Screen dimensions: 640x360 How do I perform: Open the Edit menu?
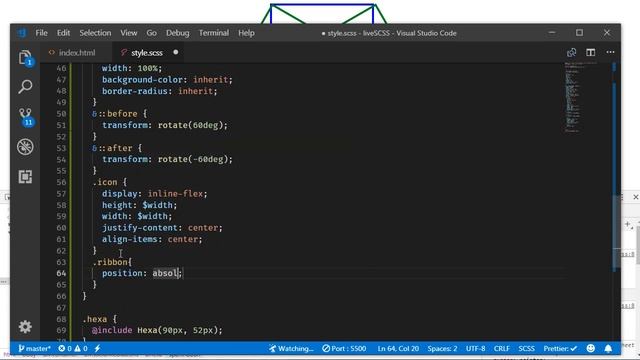(x=63, y=33)
